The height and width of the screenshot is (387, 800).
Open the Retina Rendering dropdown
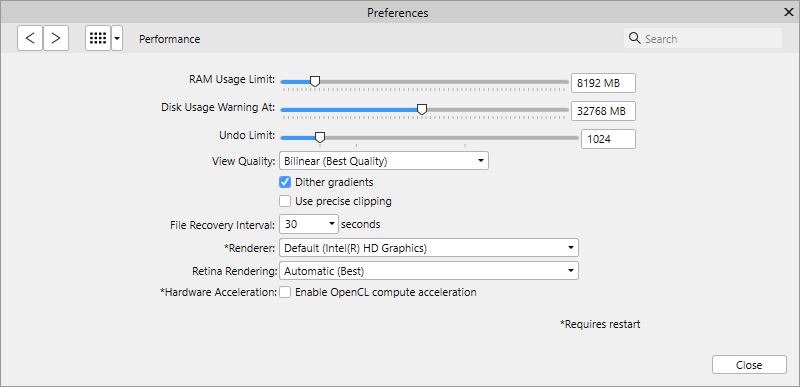(429, 271)
